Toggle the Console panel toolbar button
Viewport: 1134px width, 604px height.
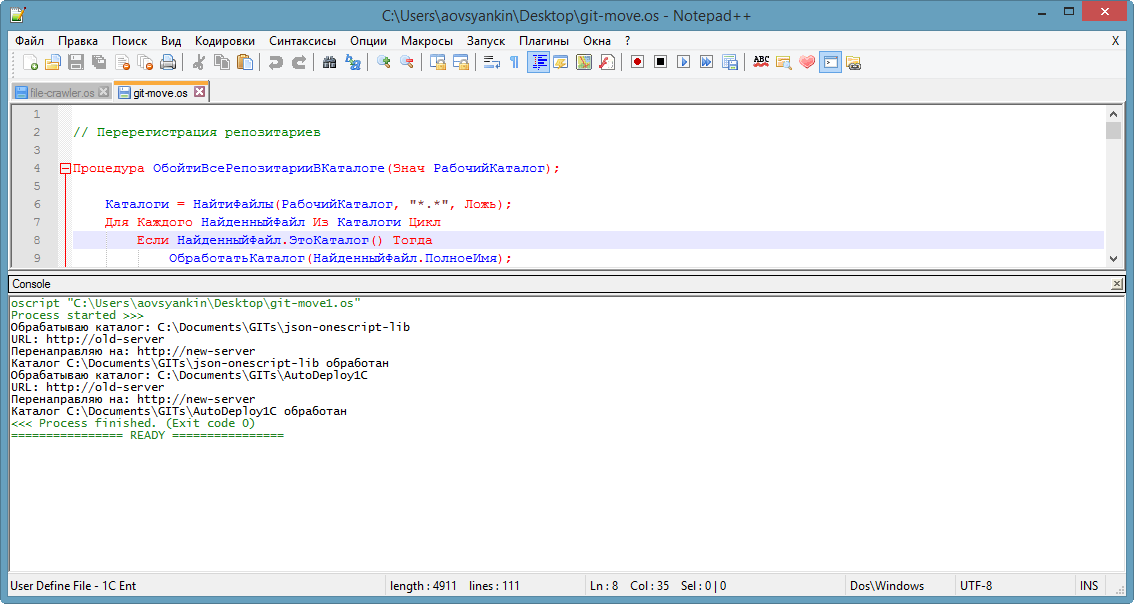[830, 63]
